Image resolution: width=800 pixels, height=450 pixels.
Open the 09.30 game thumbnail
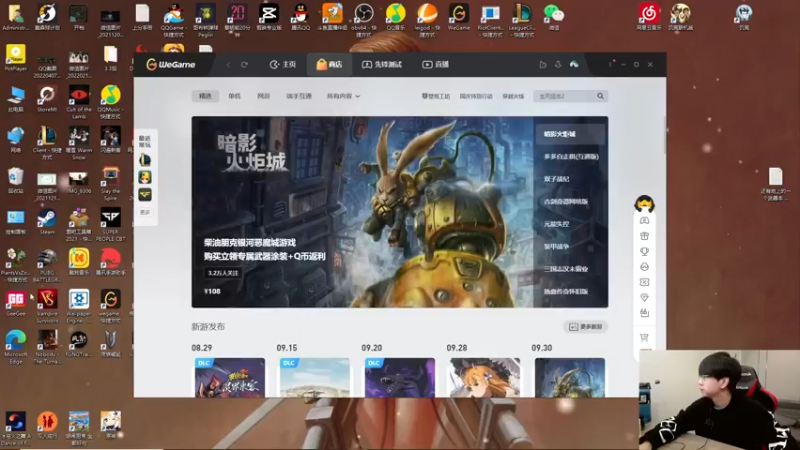point(570,378)
